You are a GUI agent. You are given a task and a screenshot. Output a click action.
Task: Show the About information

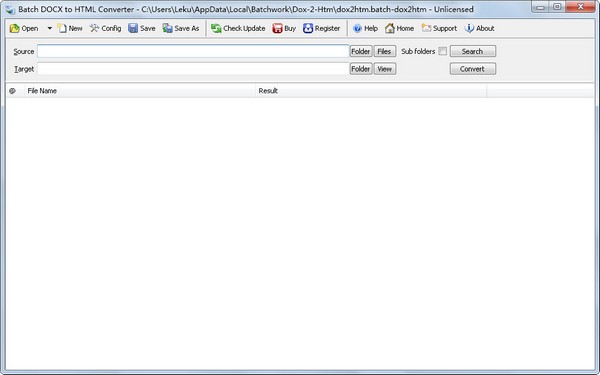click(479, 28)
